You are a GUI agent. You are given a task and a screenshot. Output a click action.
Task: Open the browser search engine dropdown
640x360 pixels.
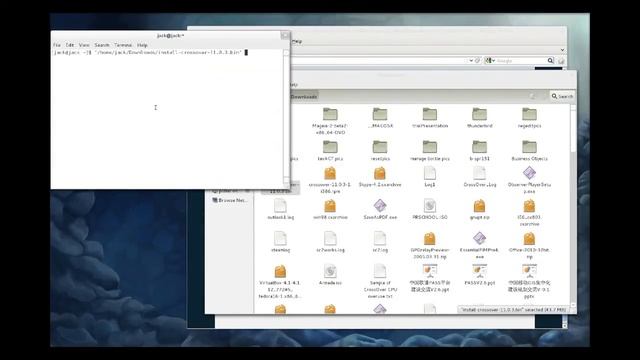coord(490,60)
